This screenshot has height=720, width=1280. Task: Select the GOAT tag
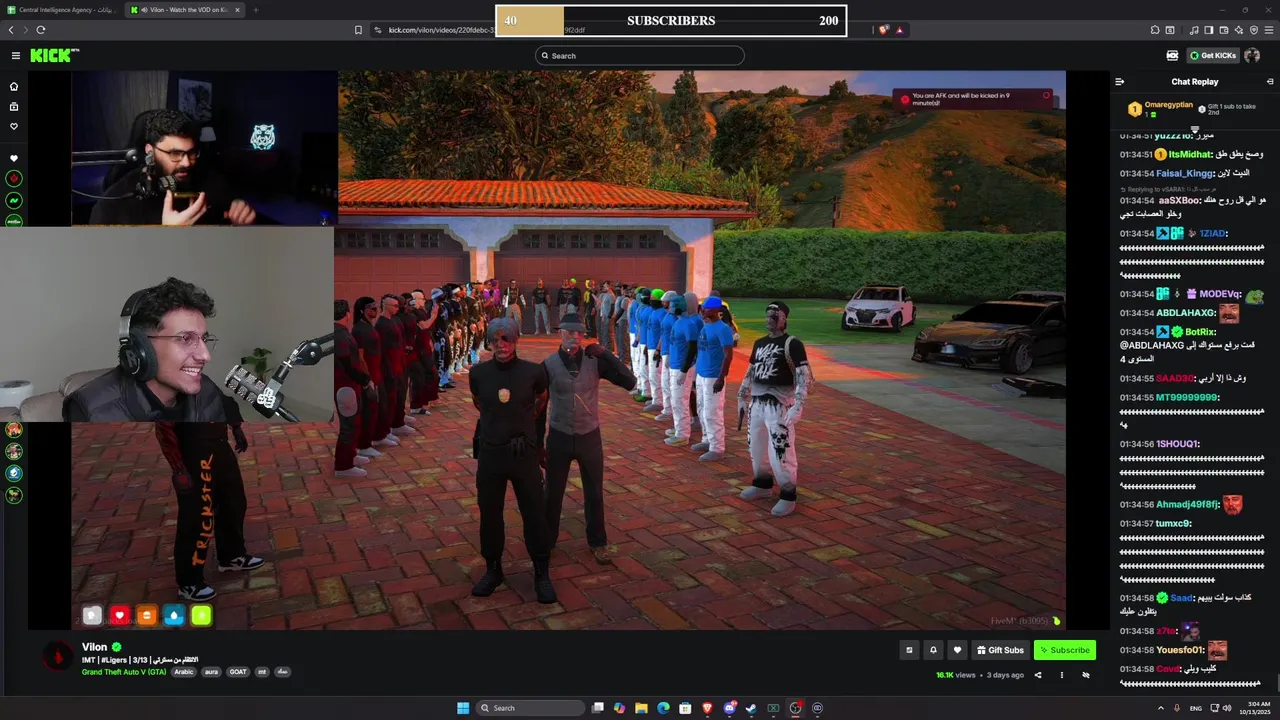click(238, 672)
